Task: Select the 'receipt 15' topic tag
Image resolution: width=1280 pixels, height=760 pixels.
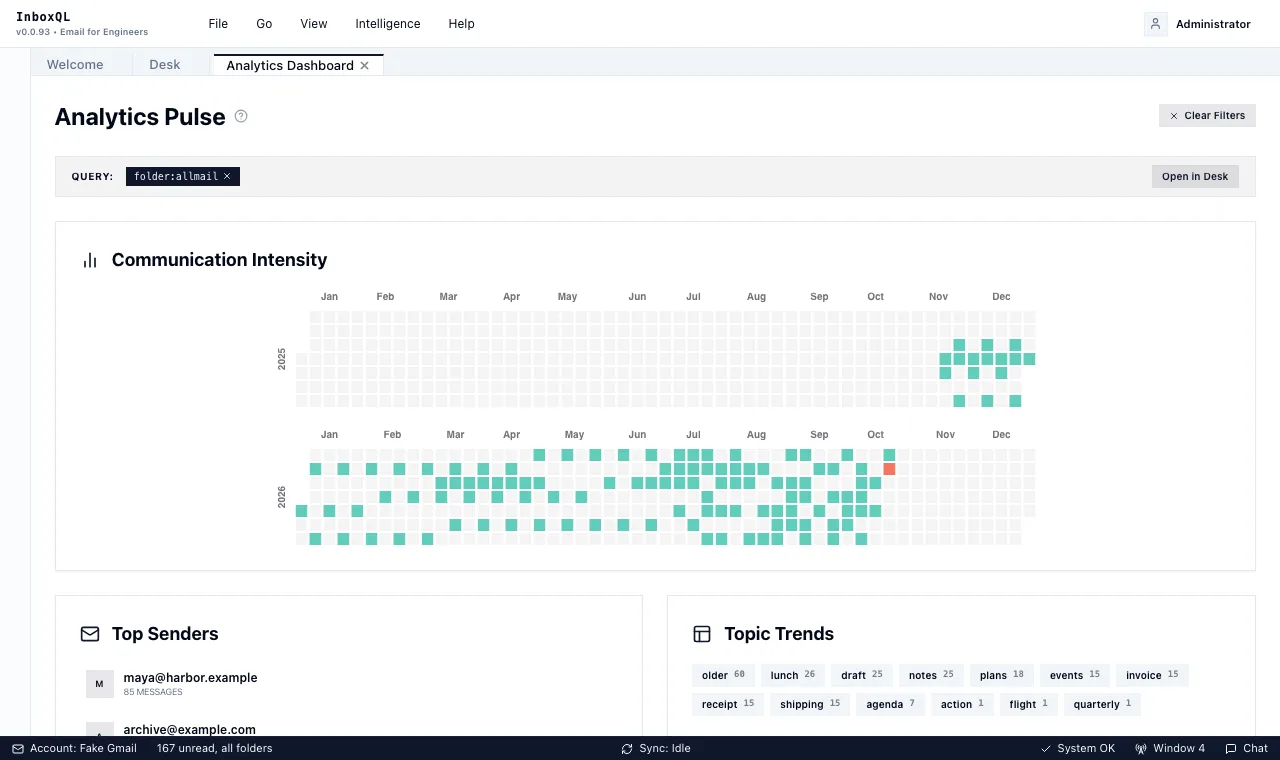Action: tap(728, 704)
